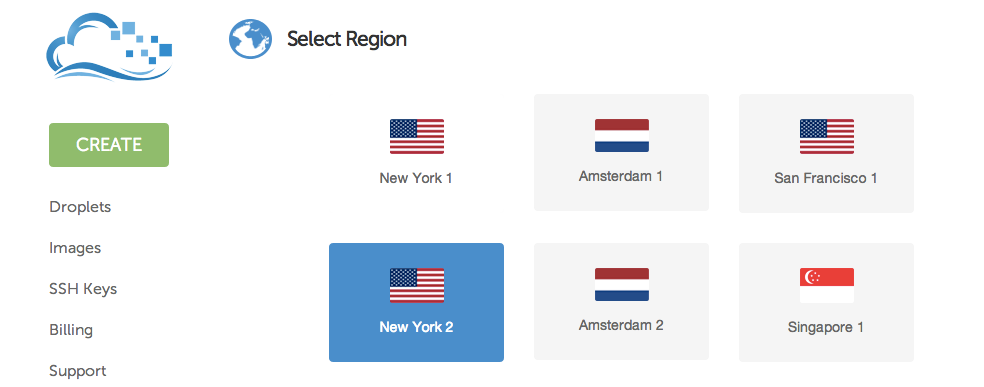Click the DigitalOcean cloud logo
The height and width of the screenshot is (387, 984).
tap(109, 47)
